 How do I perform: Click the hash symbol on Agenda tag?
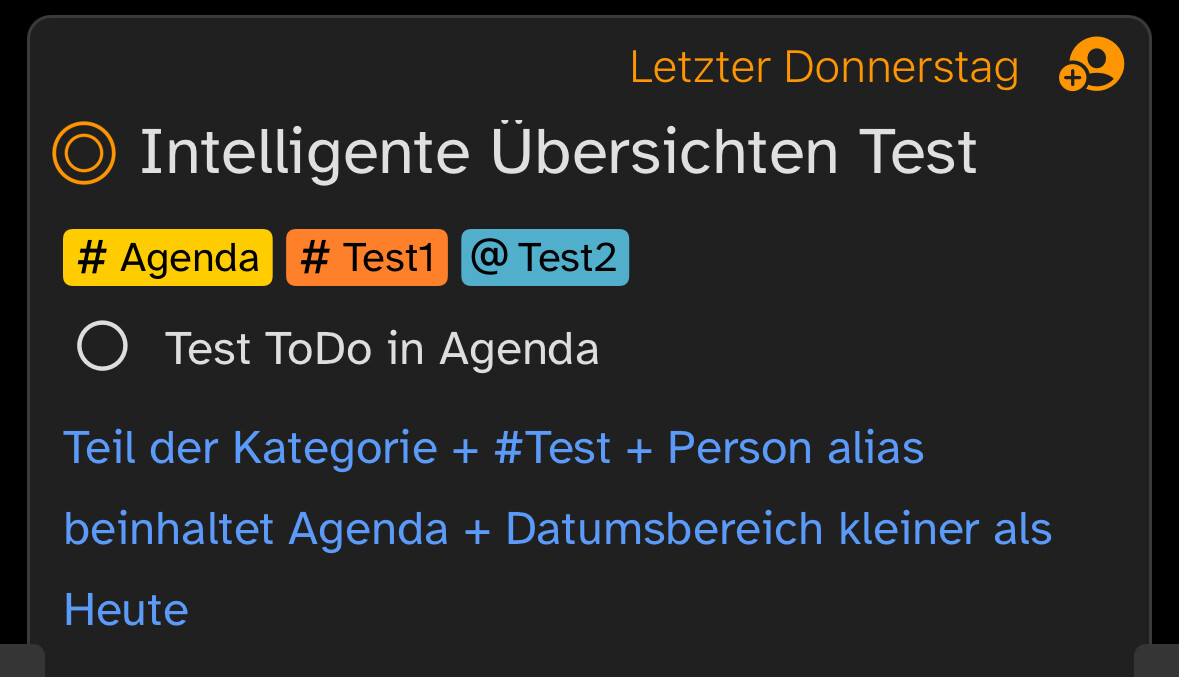[x=92, y=258]
